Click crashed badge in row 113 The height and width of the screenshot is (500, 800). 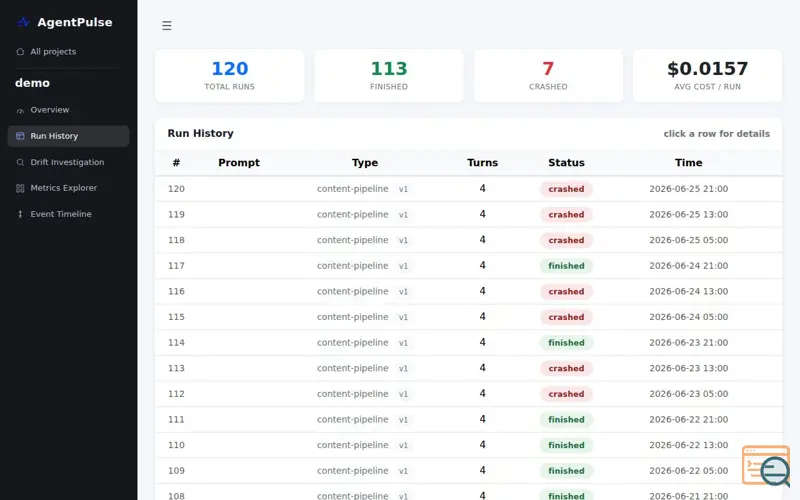tap(566, 368)
